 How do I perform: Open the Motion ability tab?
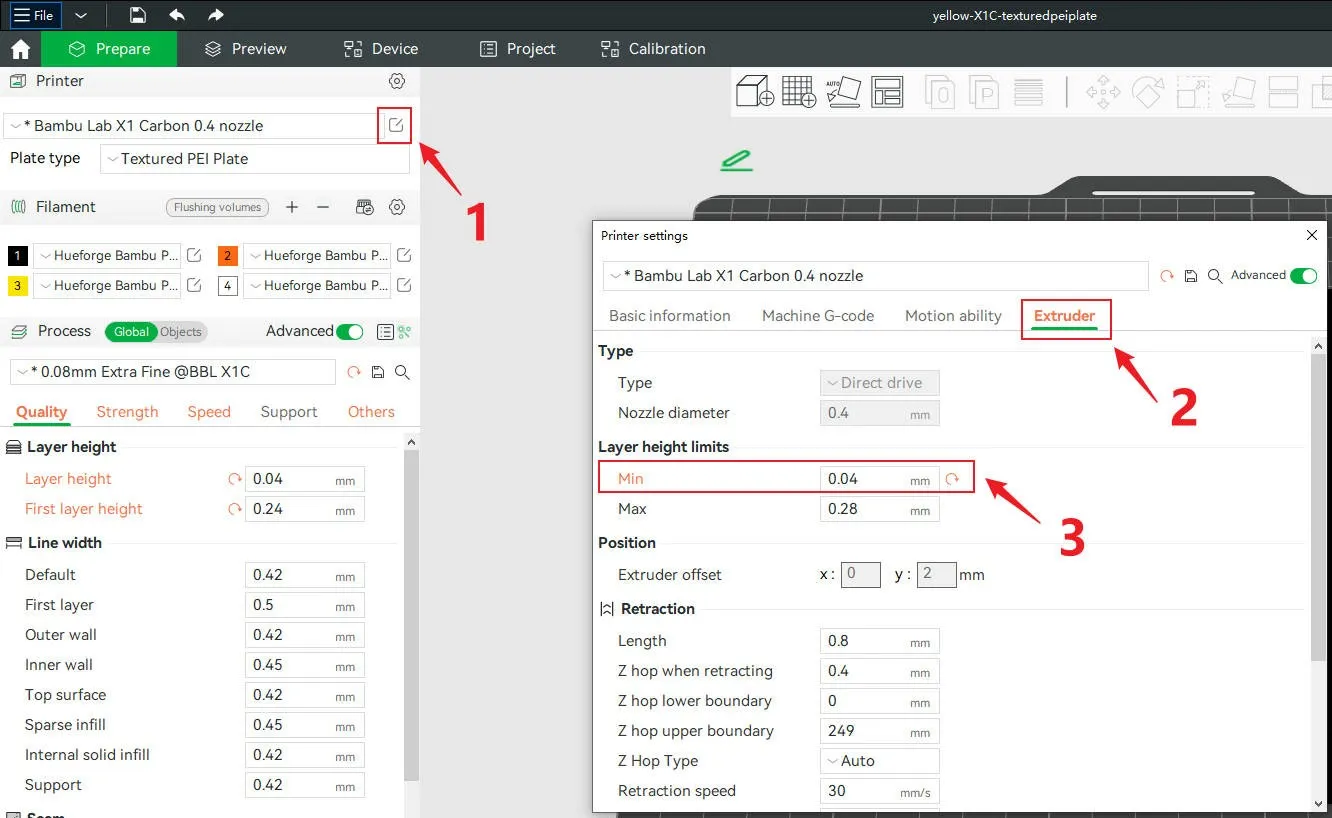[x=953, y=316]
